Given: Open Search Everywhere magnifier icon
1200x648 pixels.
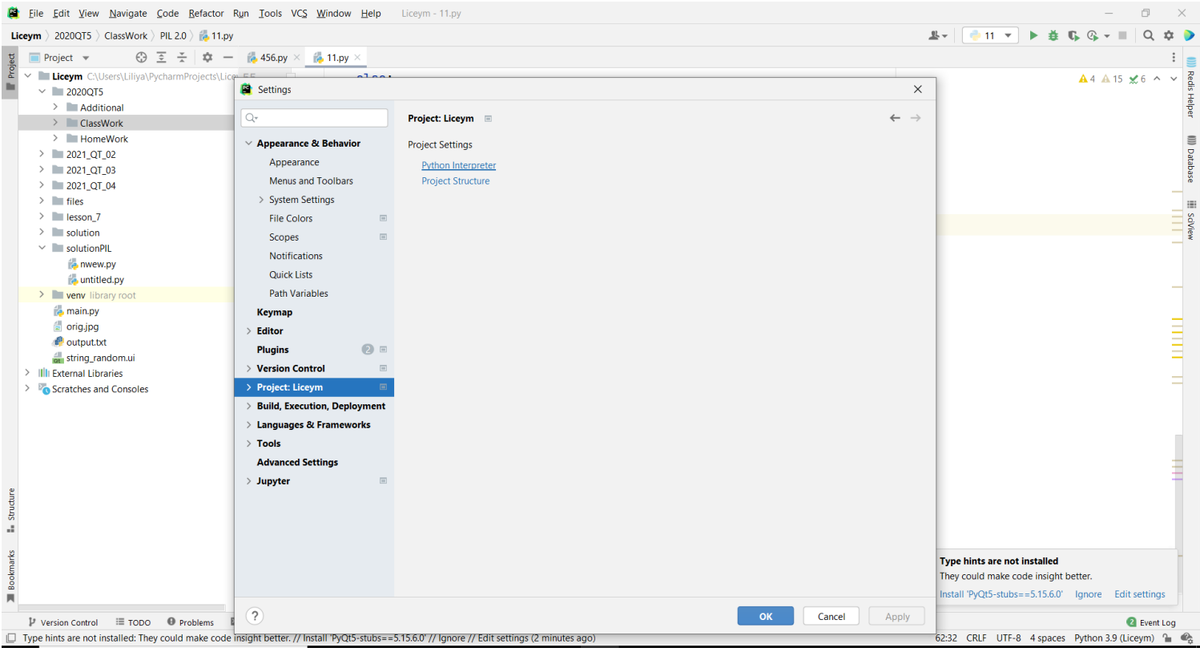Looking at the screenshot, I should [1149, 35].
